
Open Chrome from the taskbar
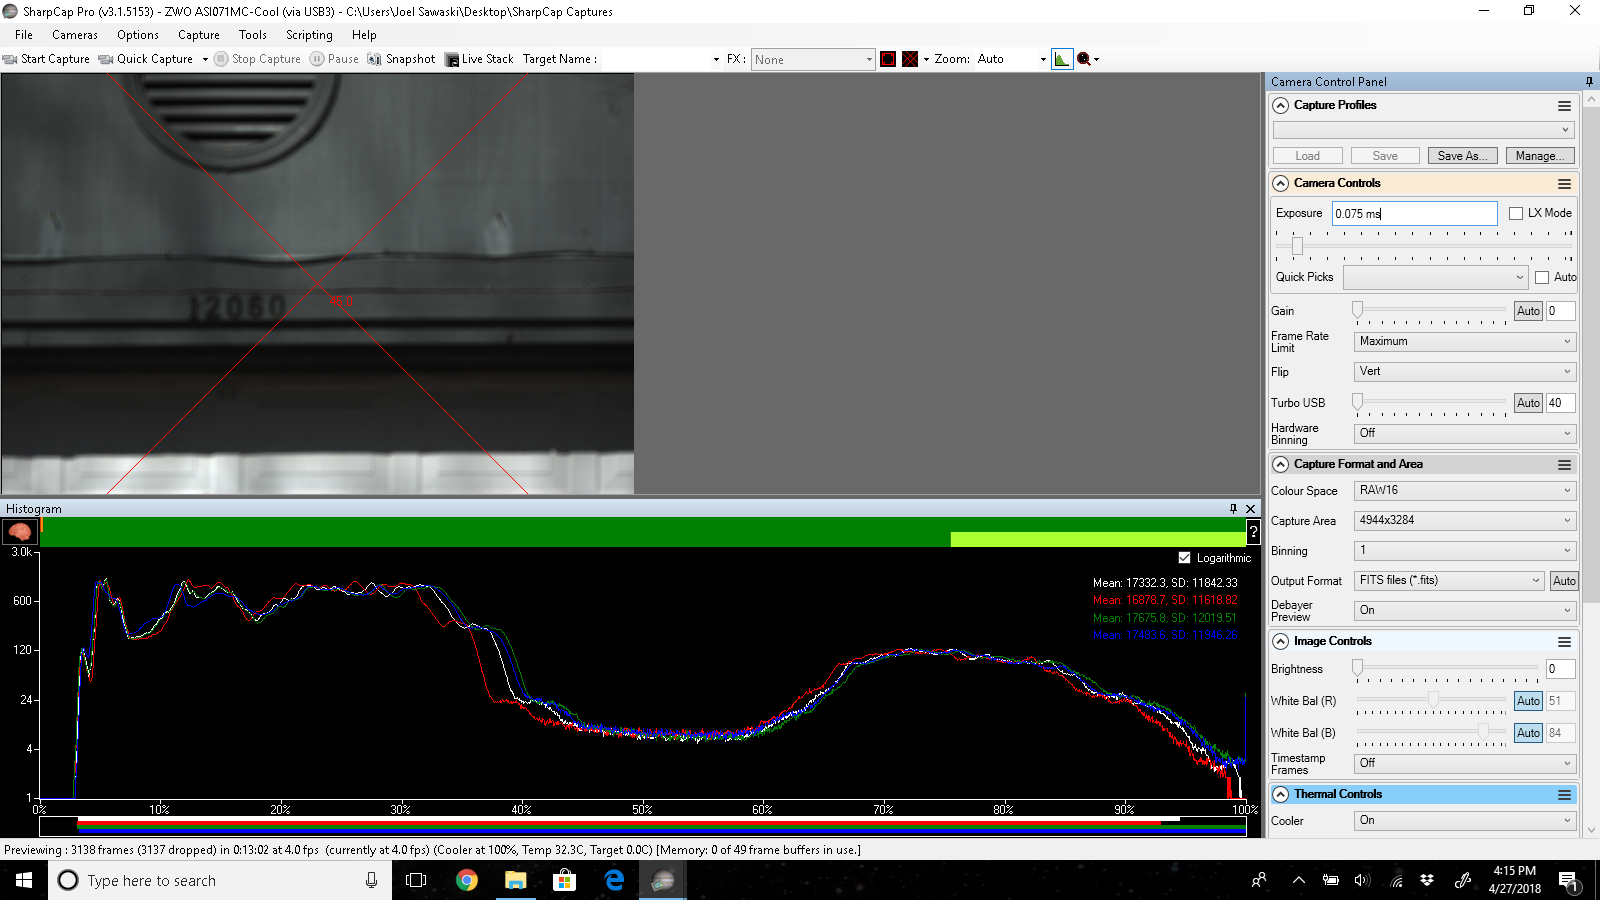[466, 880]
